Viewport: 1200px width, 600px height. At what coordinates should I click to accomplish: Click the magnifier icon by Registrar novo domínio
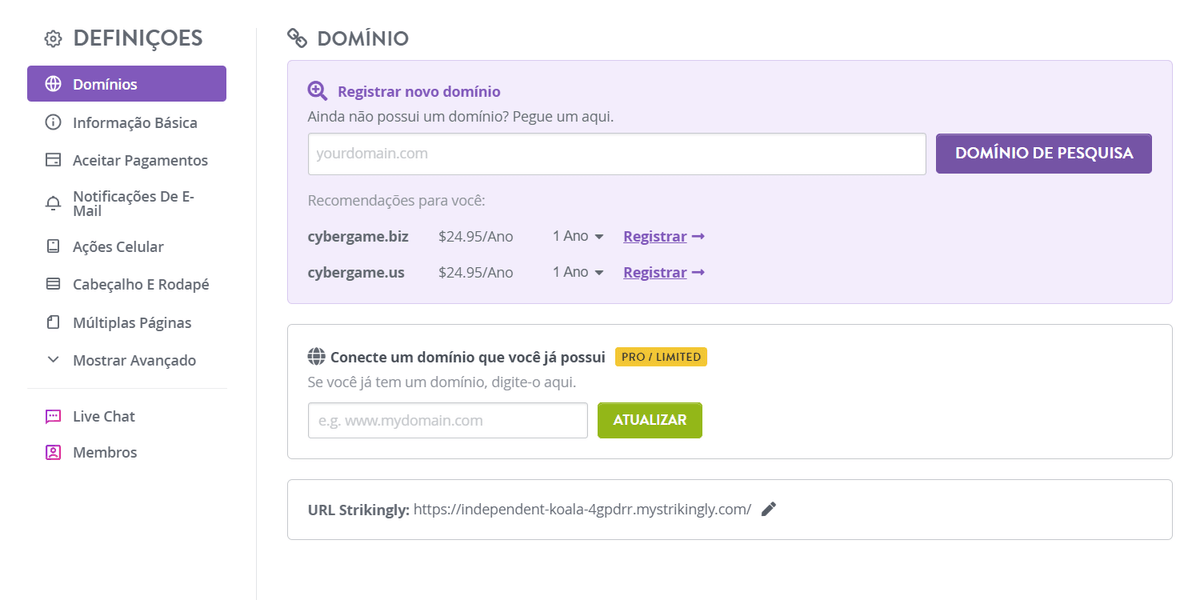coord(317,91)
